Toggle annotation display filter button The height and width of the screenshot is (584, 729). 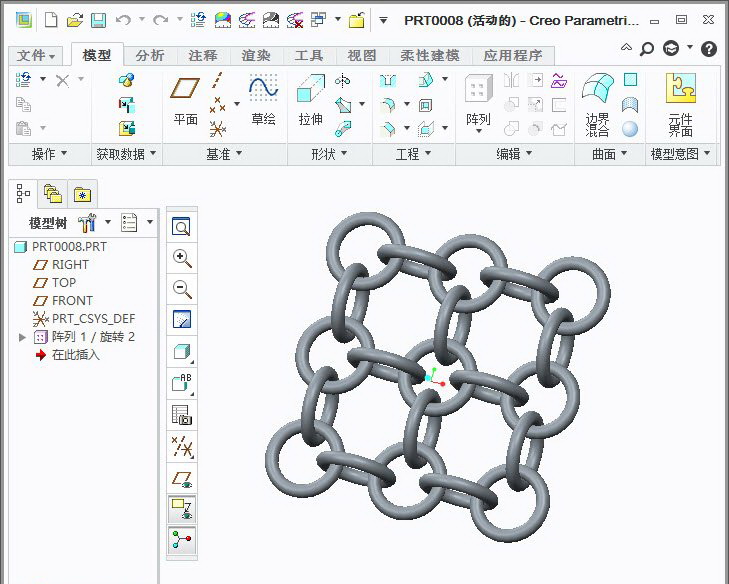click(x=182, y=509)
